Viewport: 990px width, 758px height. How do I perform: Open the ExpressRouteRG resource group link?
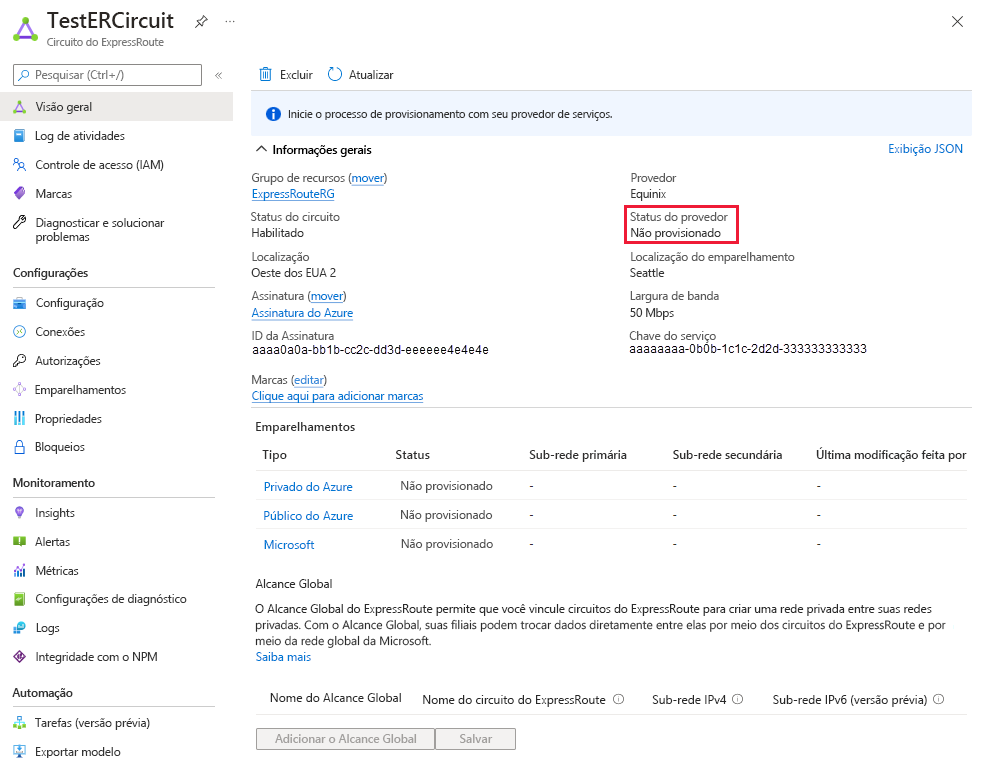pos(293,194)
